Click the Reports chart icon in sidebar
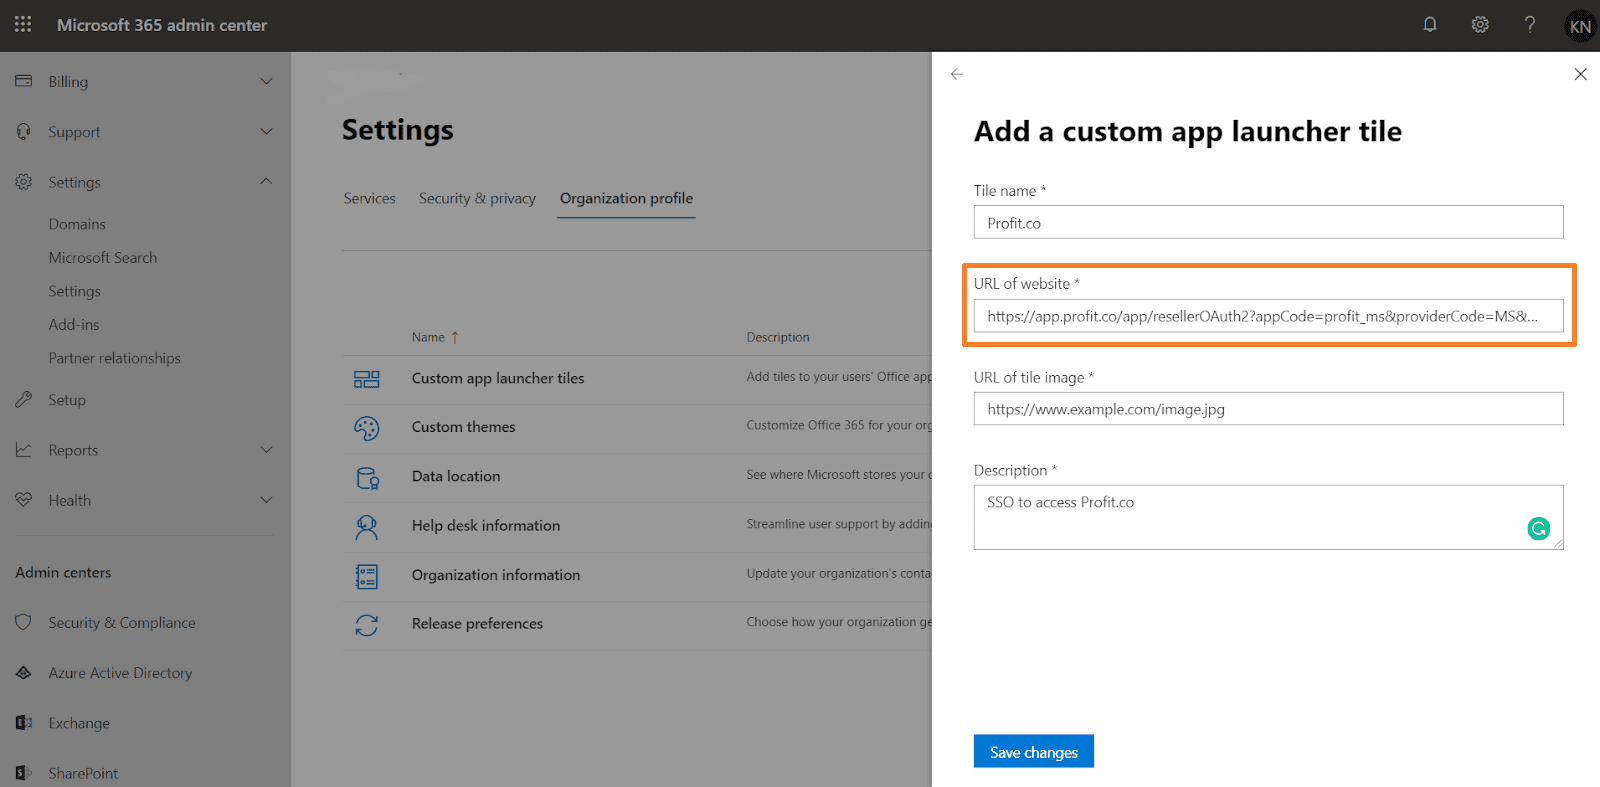This screenshot has width=1600, height=787. coord(24,450)
